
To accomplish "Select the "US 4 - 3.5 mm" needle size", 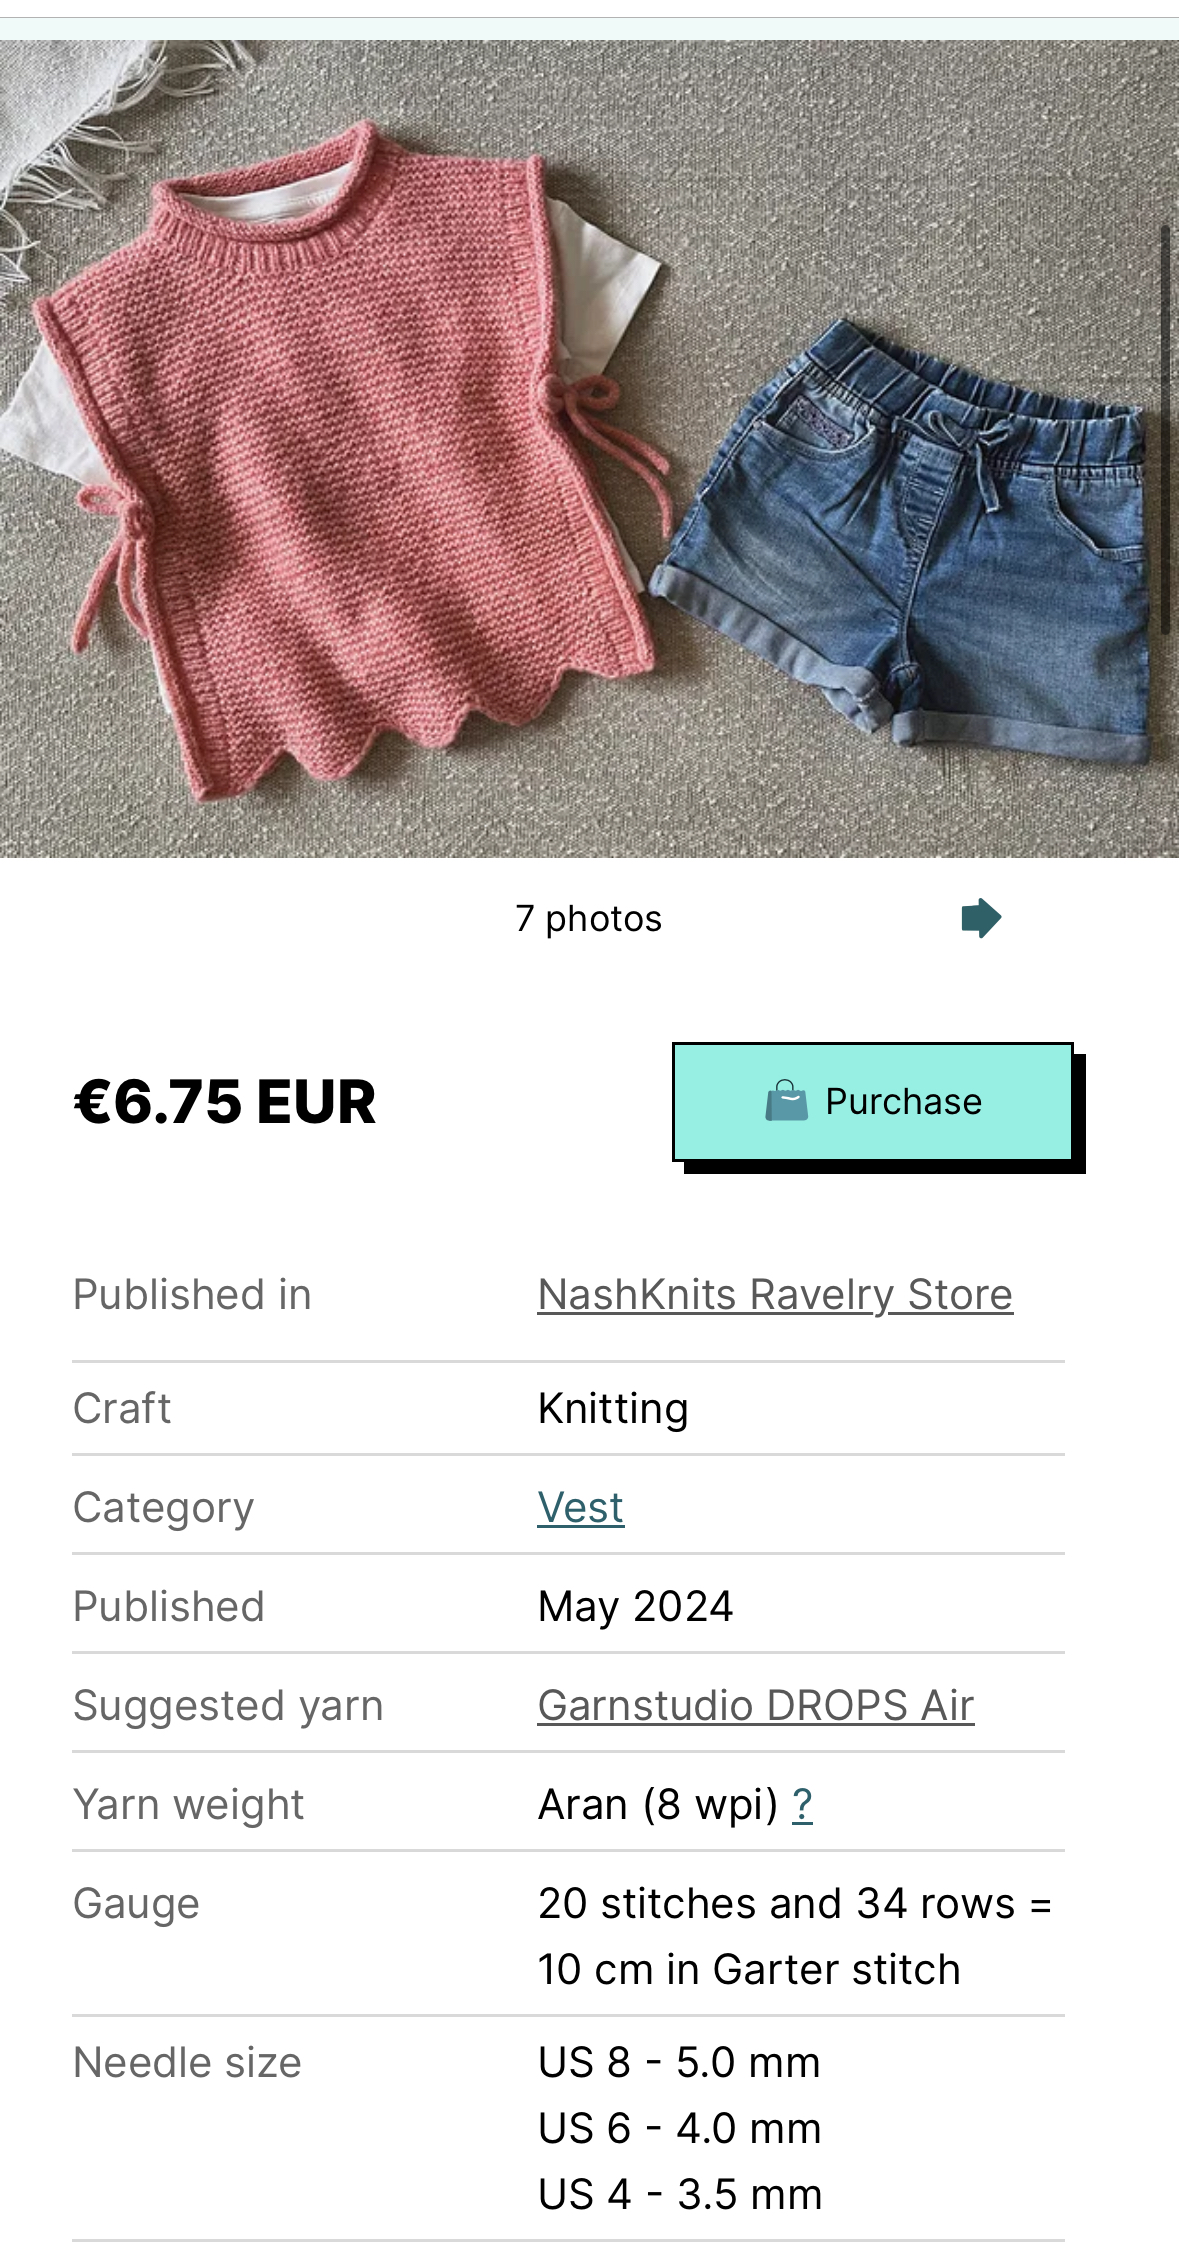I will 679,2195.
